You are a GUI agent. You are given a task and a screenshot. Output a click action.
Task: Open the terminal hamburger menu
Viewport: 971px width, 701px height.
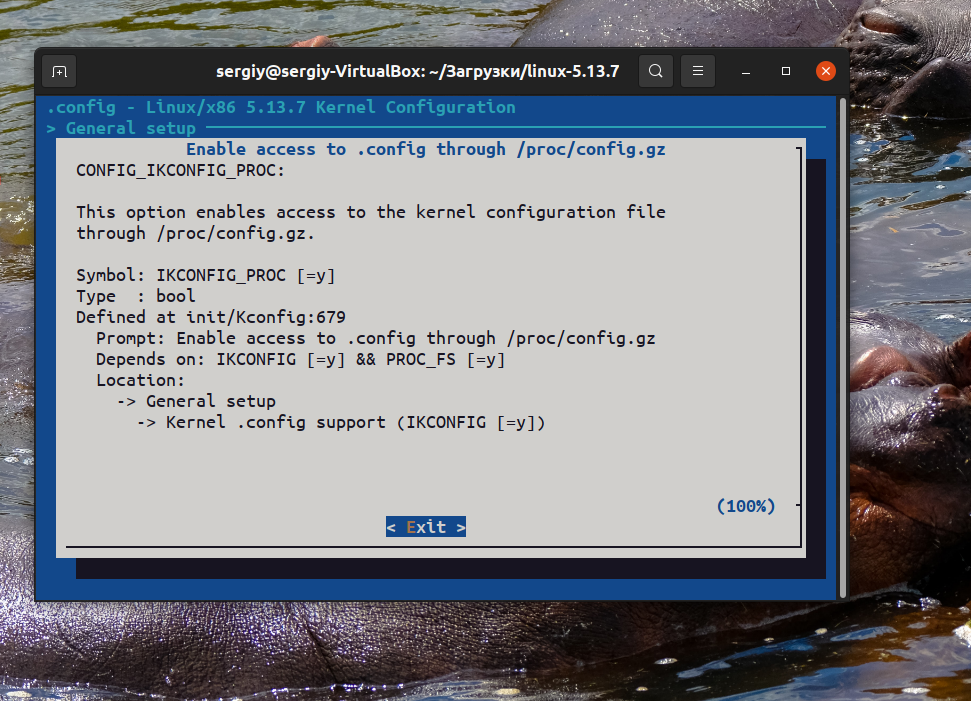698,71
